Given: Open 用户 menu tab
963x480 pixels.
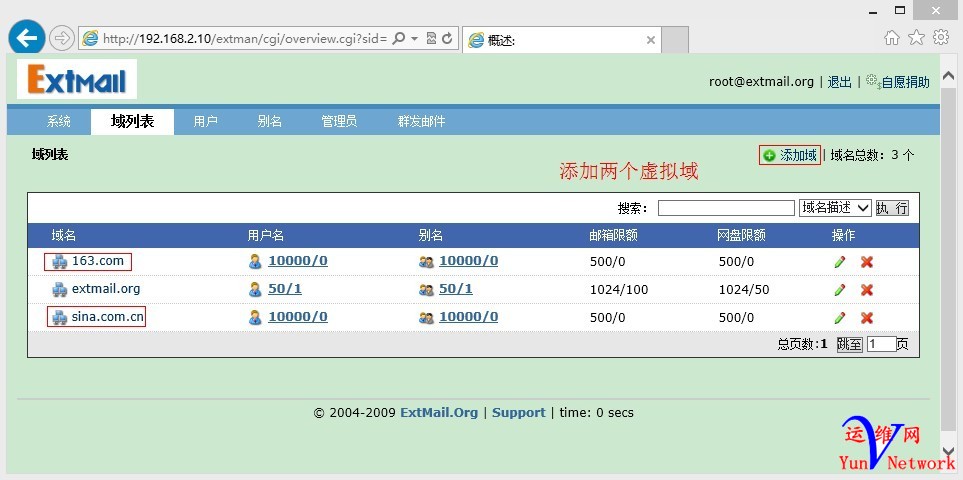Looking at the screenshot, I should pos(205,122).
